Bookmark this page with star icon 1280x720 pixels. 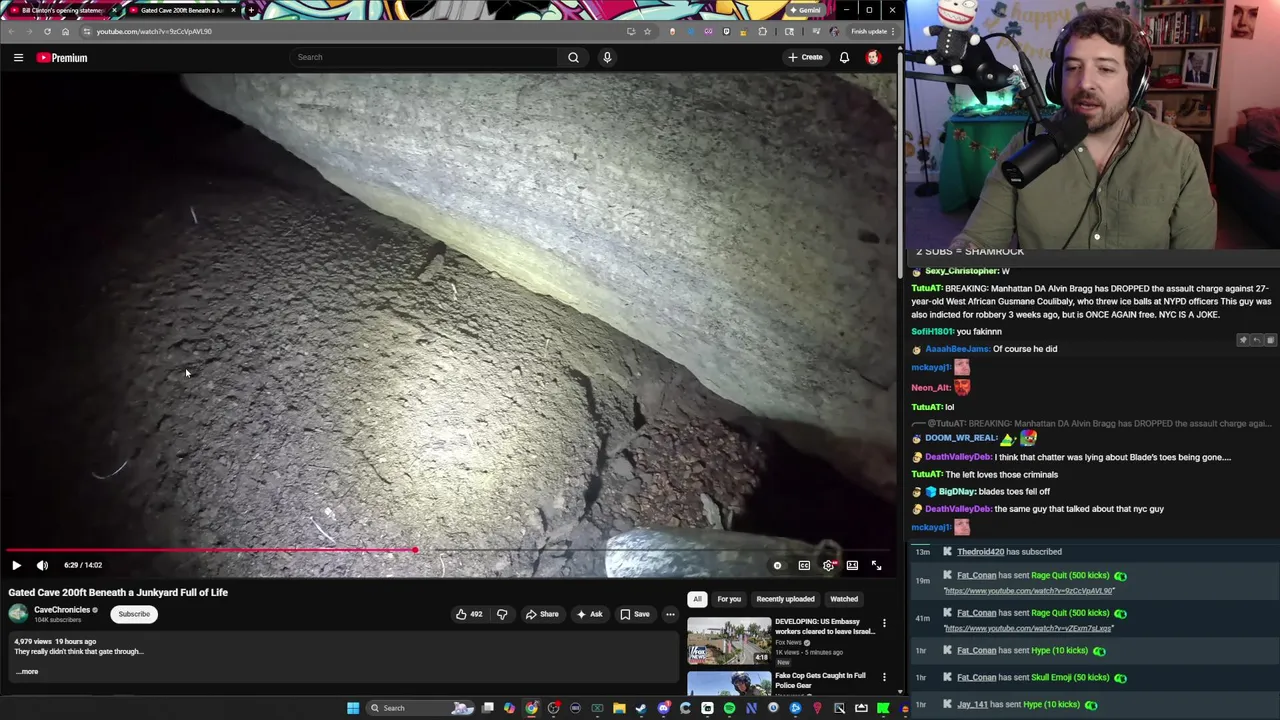click(x=647, y=31)
